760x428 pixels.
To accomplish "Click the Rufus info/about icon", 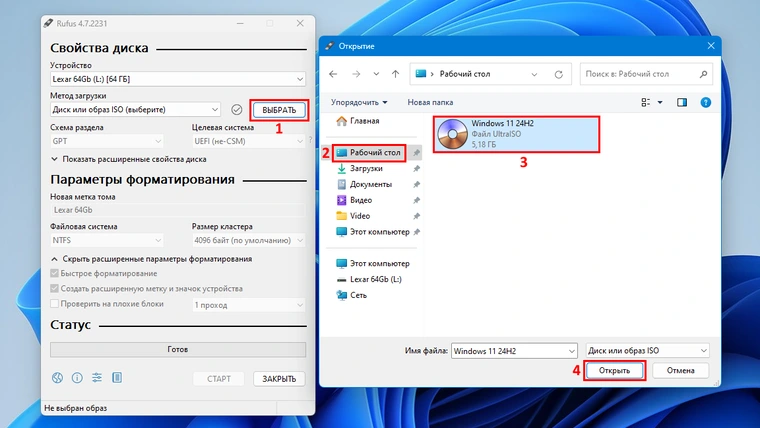I will [x=77, y=378].
